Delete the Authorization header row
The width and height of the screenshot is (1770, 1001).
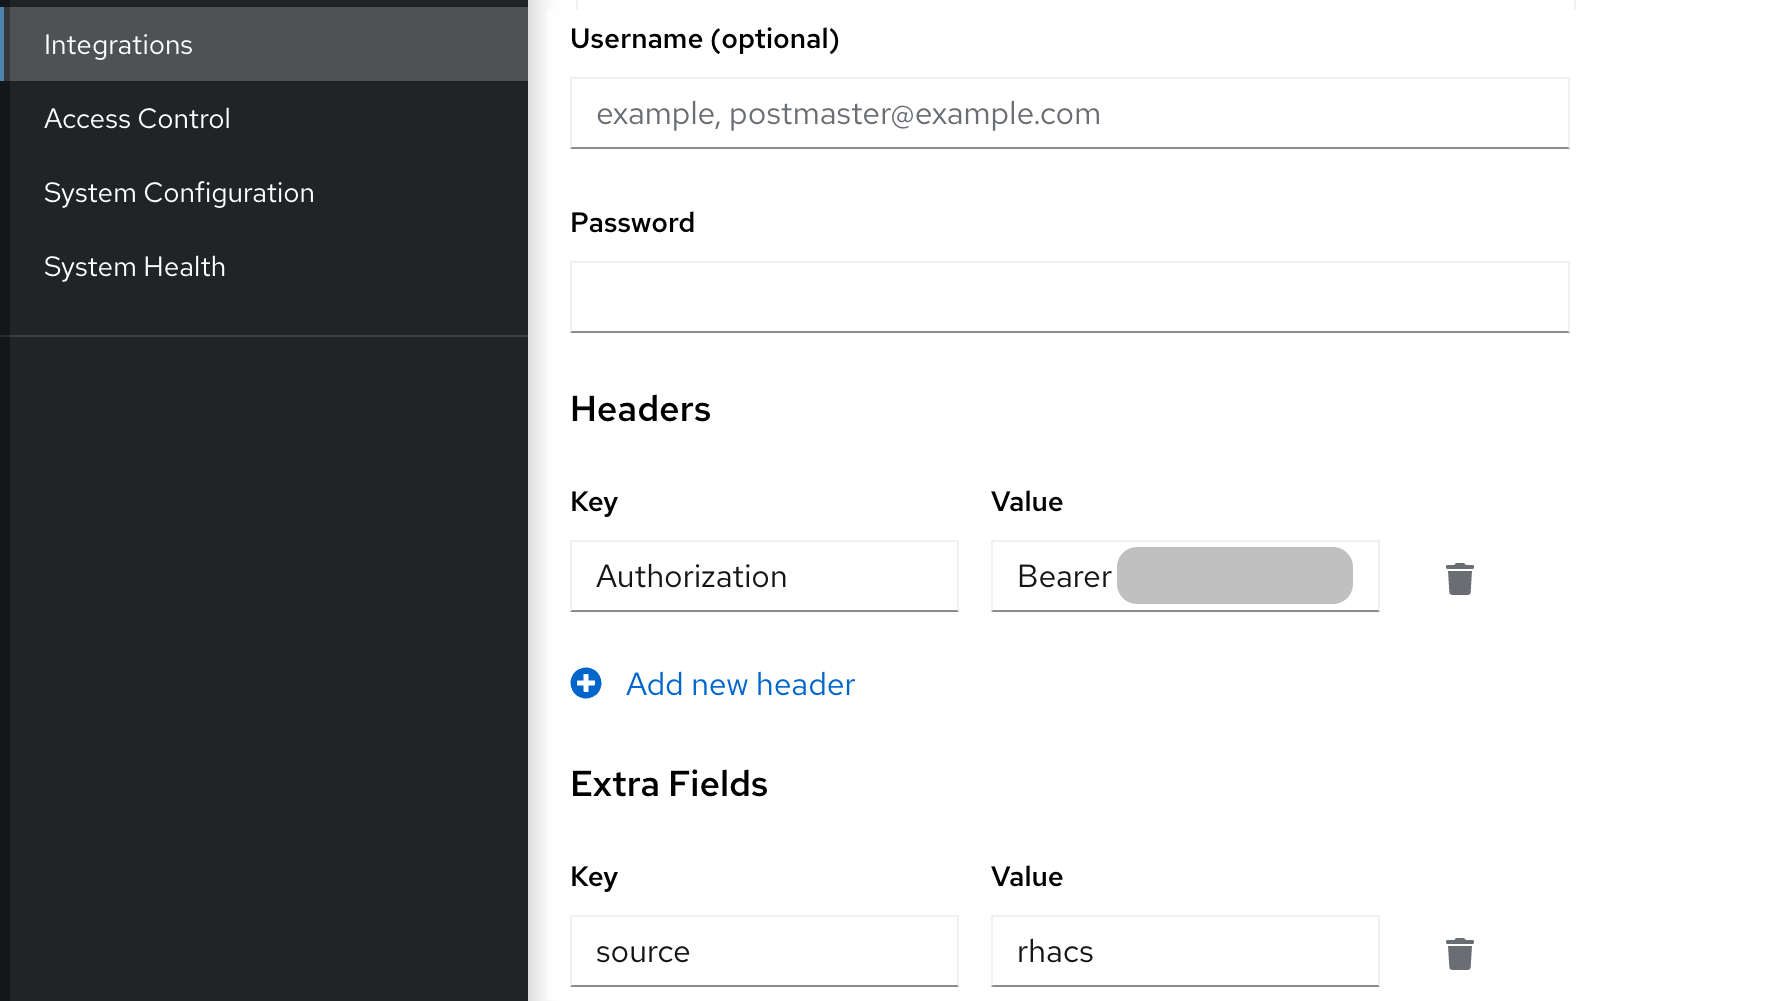(1459, 578)
